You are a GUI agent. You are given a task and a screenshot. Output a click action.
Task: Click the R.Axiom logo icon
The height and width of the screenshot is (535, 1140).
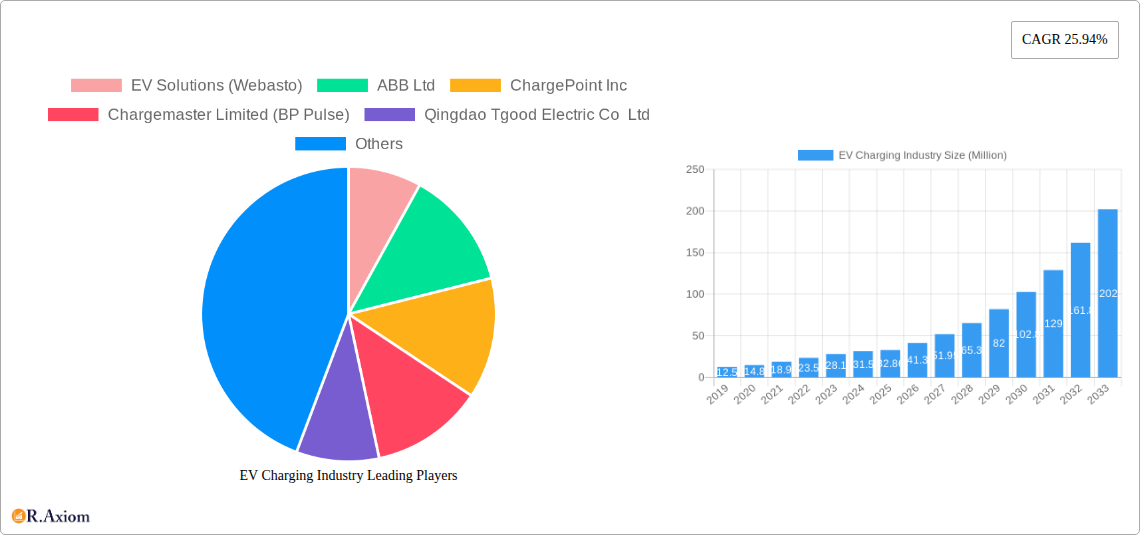click(18, 516)
